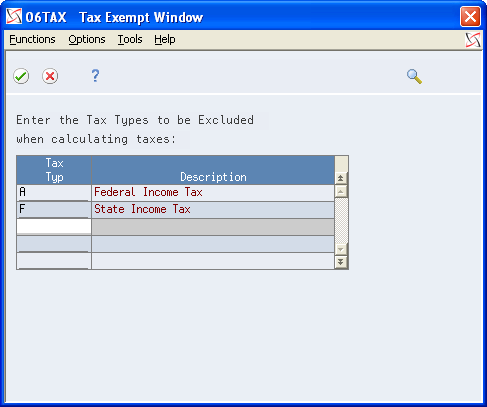Open the Help menu
This screenshot has width=487, height=407.
(165, 40)
